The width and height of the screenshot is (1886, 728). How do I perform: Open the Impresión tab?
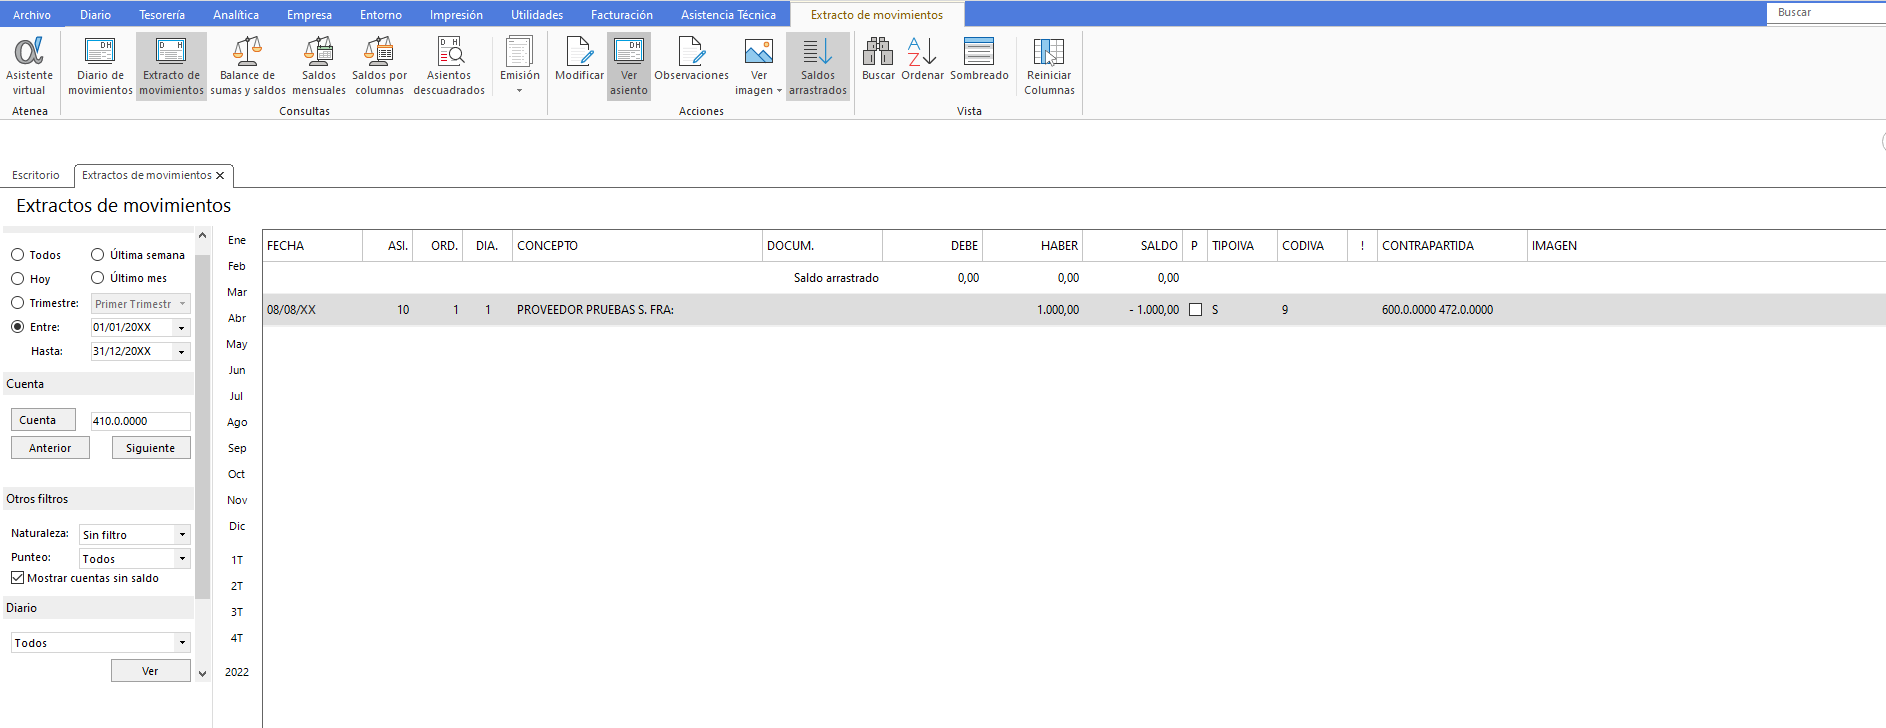coord(456,15)
